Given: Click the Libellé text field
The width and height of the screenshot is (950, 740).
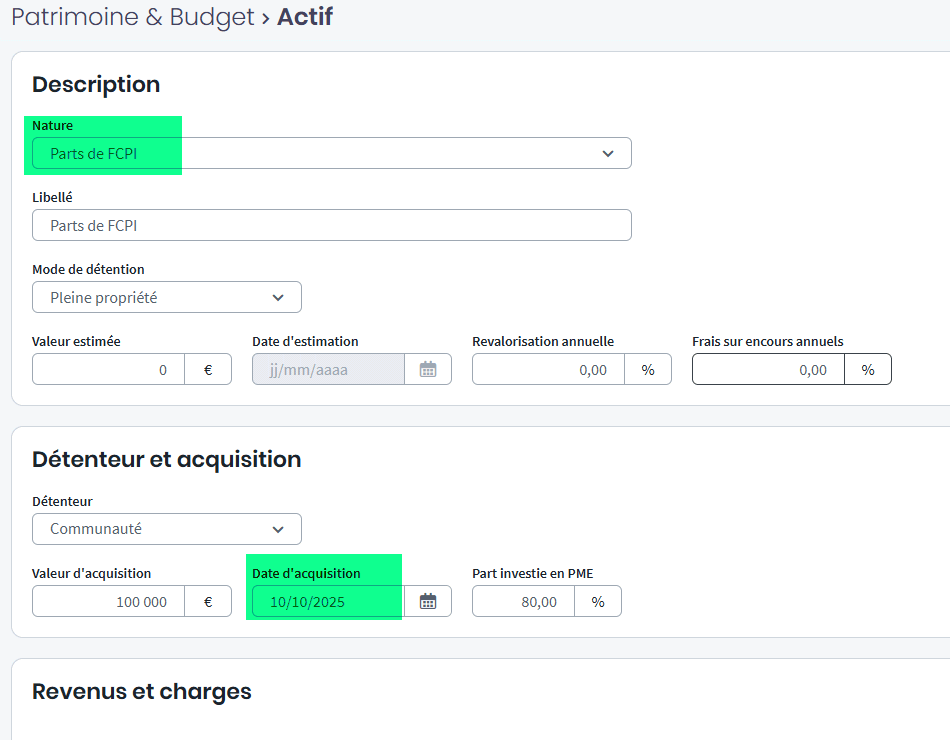Looking at the screenshot, I should tap(331, 225).
